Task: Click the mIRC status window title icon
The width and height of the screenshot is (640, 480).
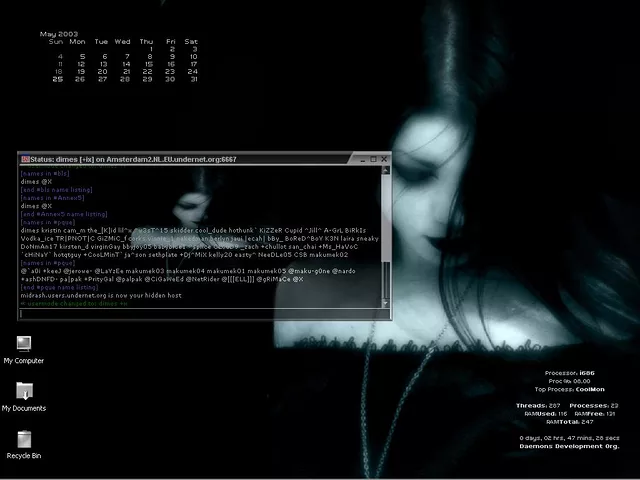Action: point(23,159)
